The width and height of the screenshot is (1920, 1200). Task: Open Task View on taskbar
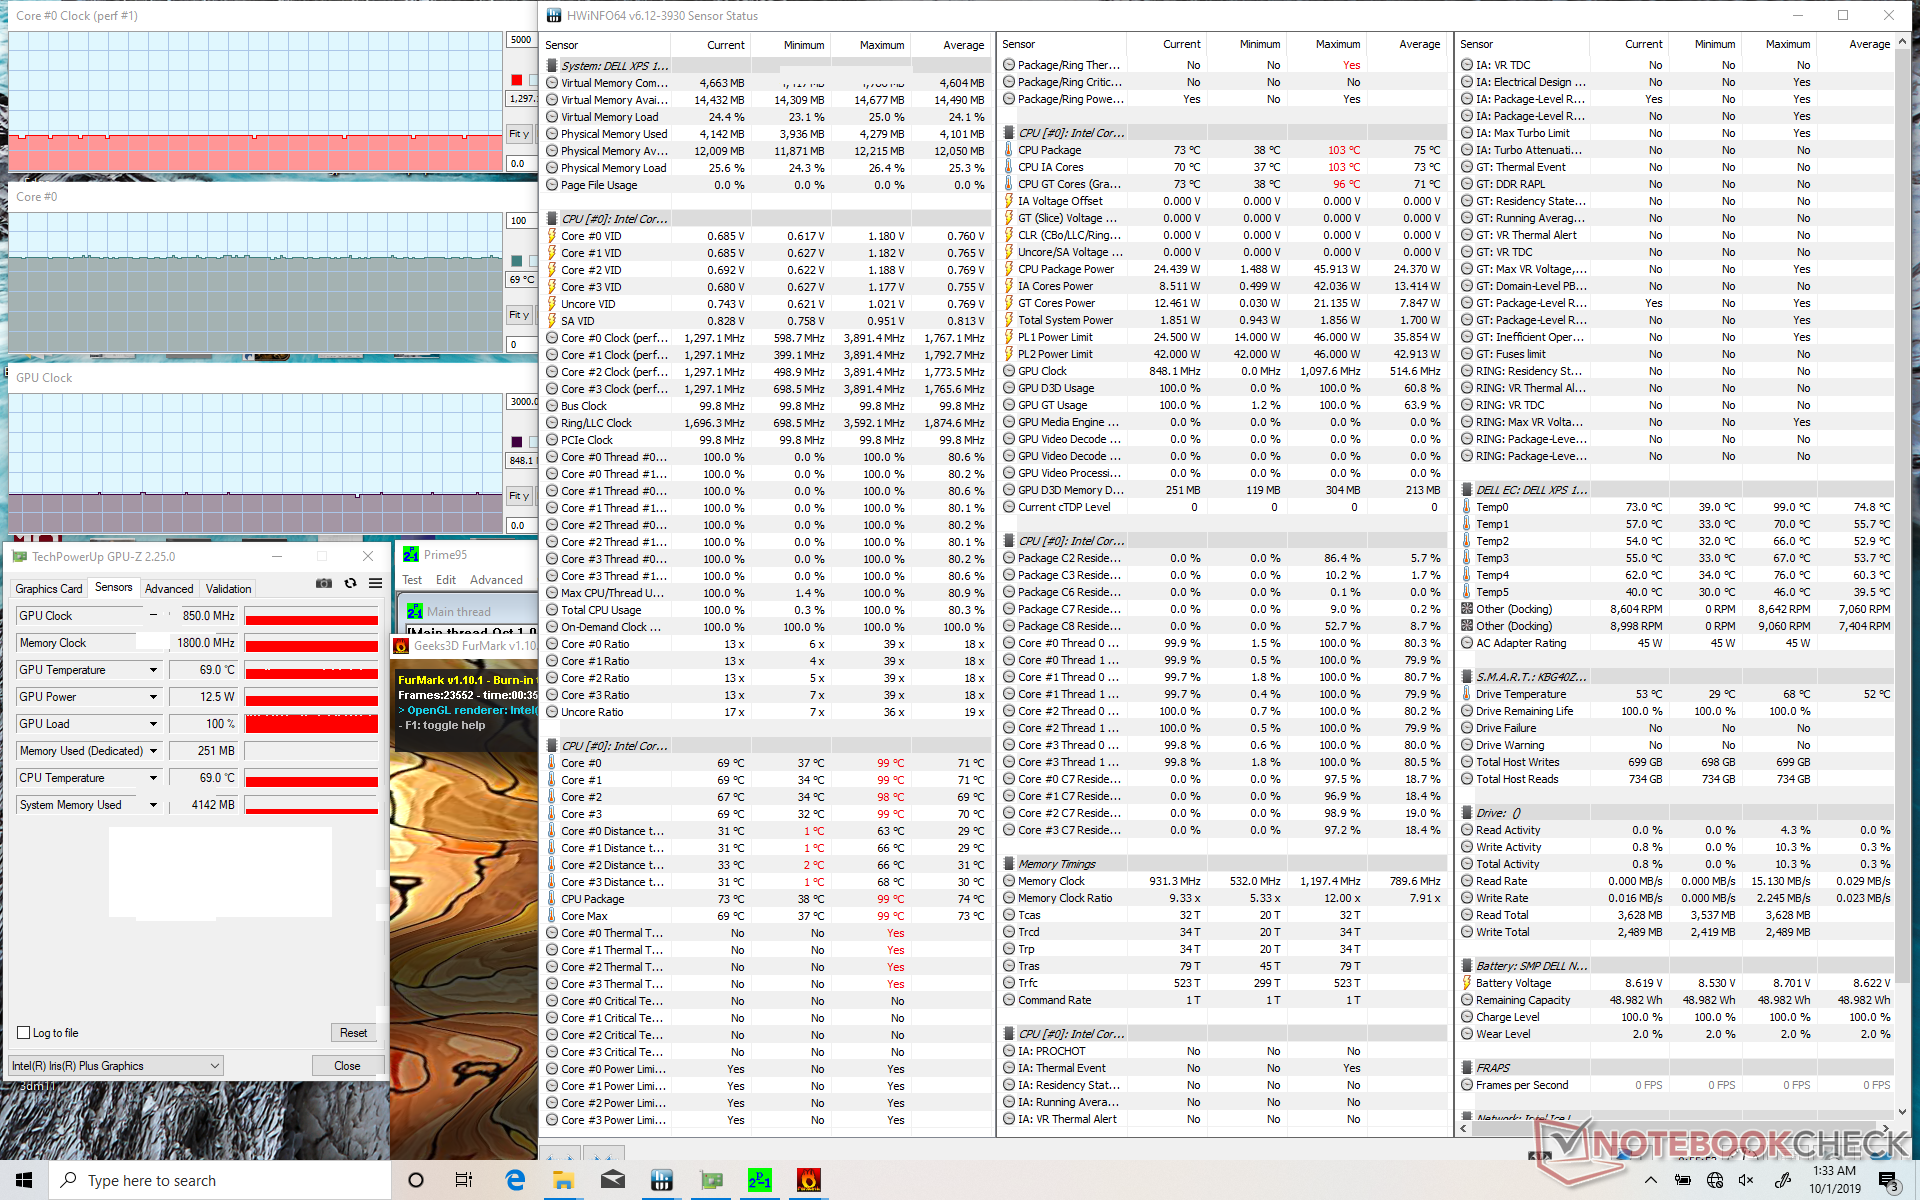coord(464,1180)
